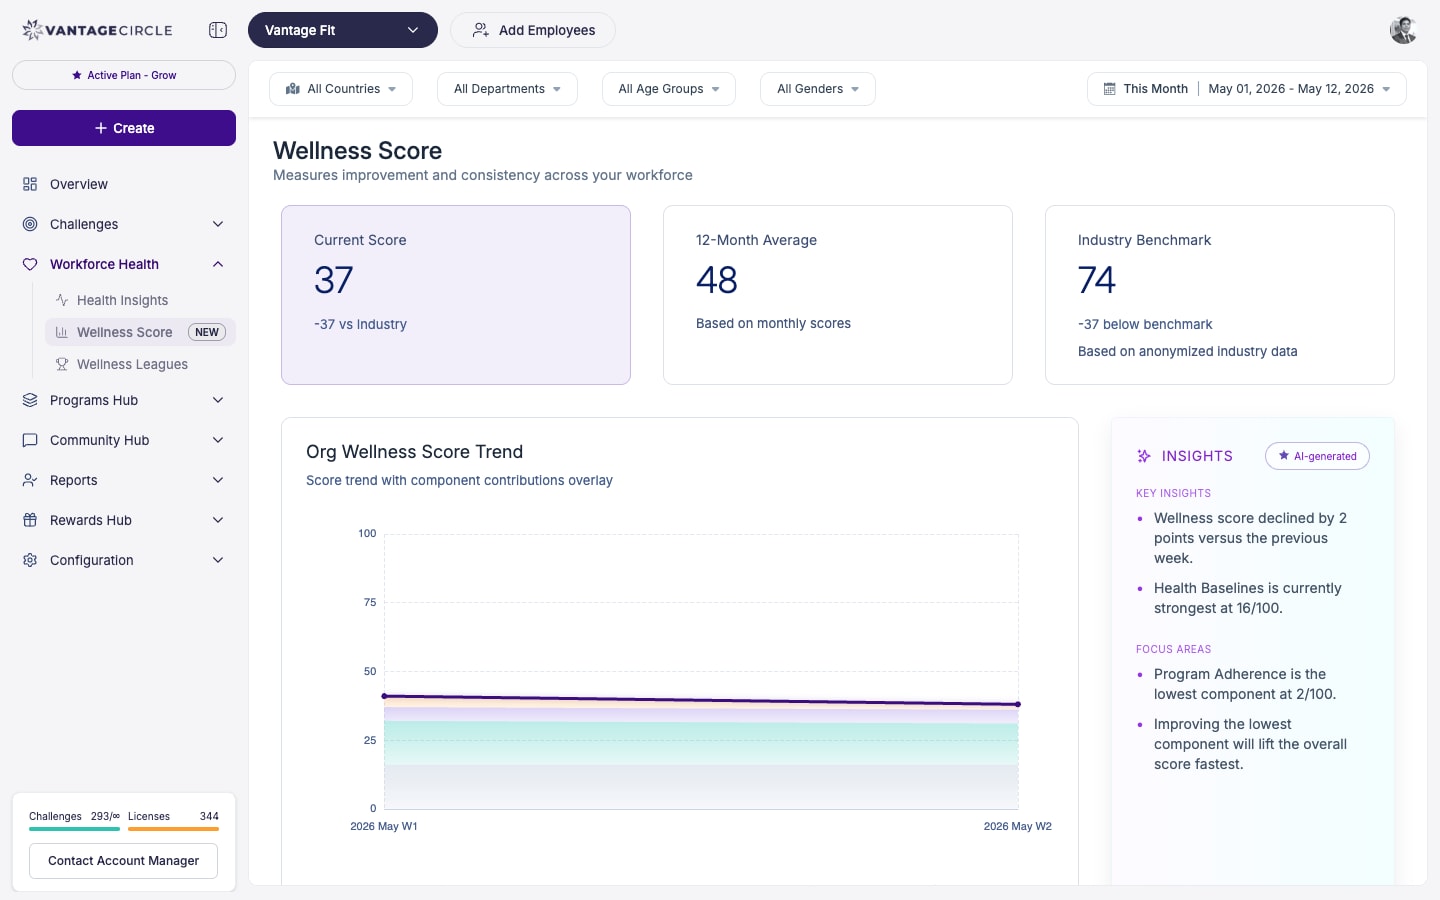Click the Program Adherence insight bullet
Image resolution: width=1440 pixels, height=900 pixels.
(1245, 684)
